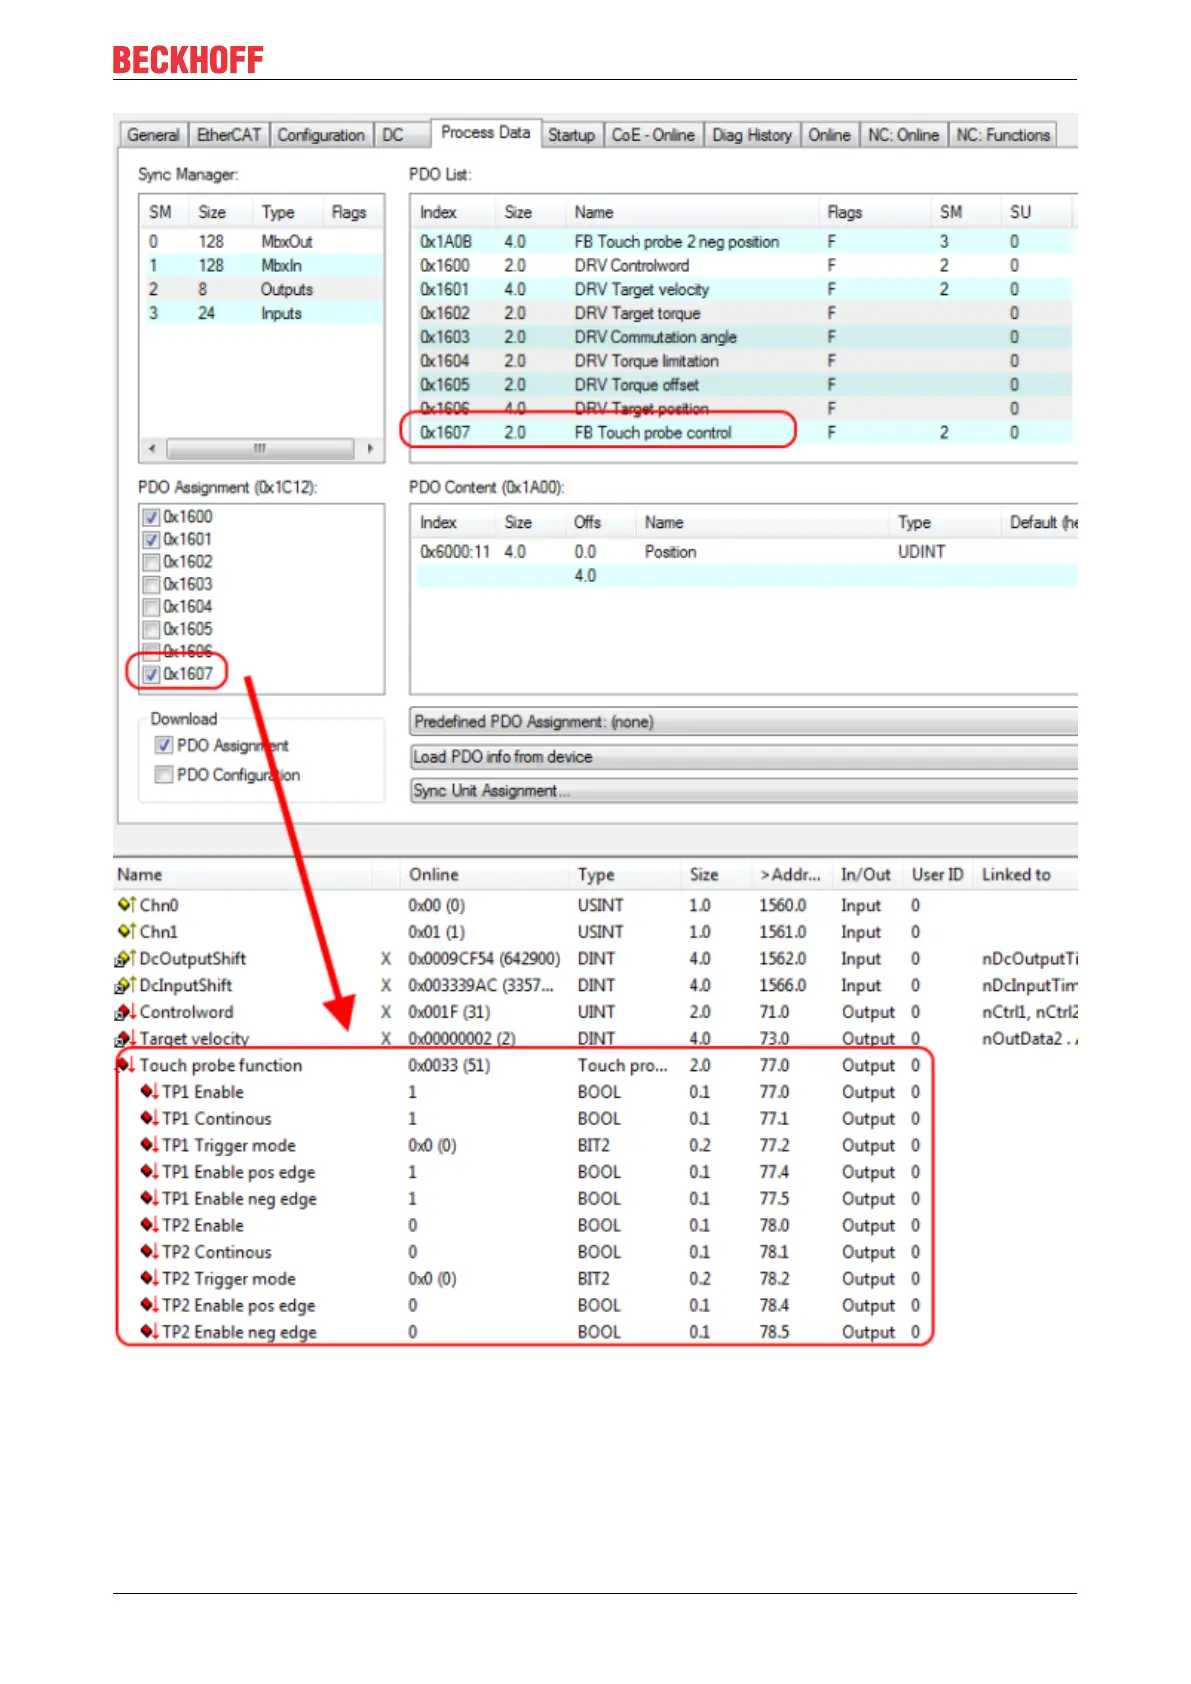The width and height of the screenshot is (1191, 1684).
Task: Click the Predefined PDO Assignment button
Action: tap(744, 722)
